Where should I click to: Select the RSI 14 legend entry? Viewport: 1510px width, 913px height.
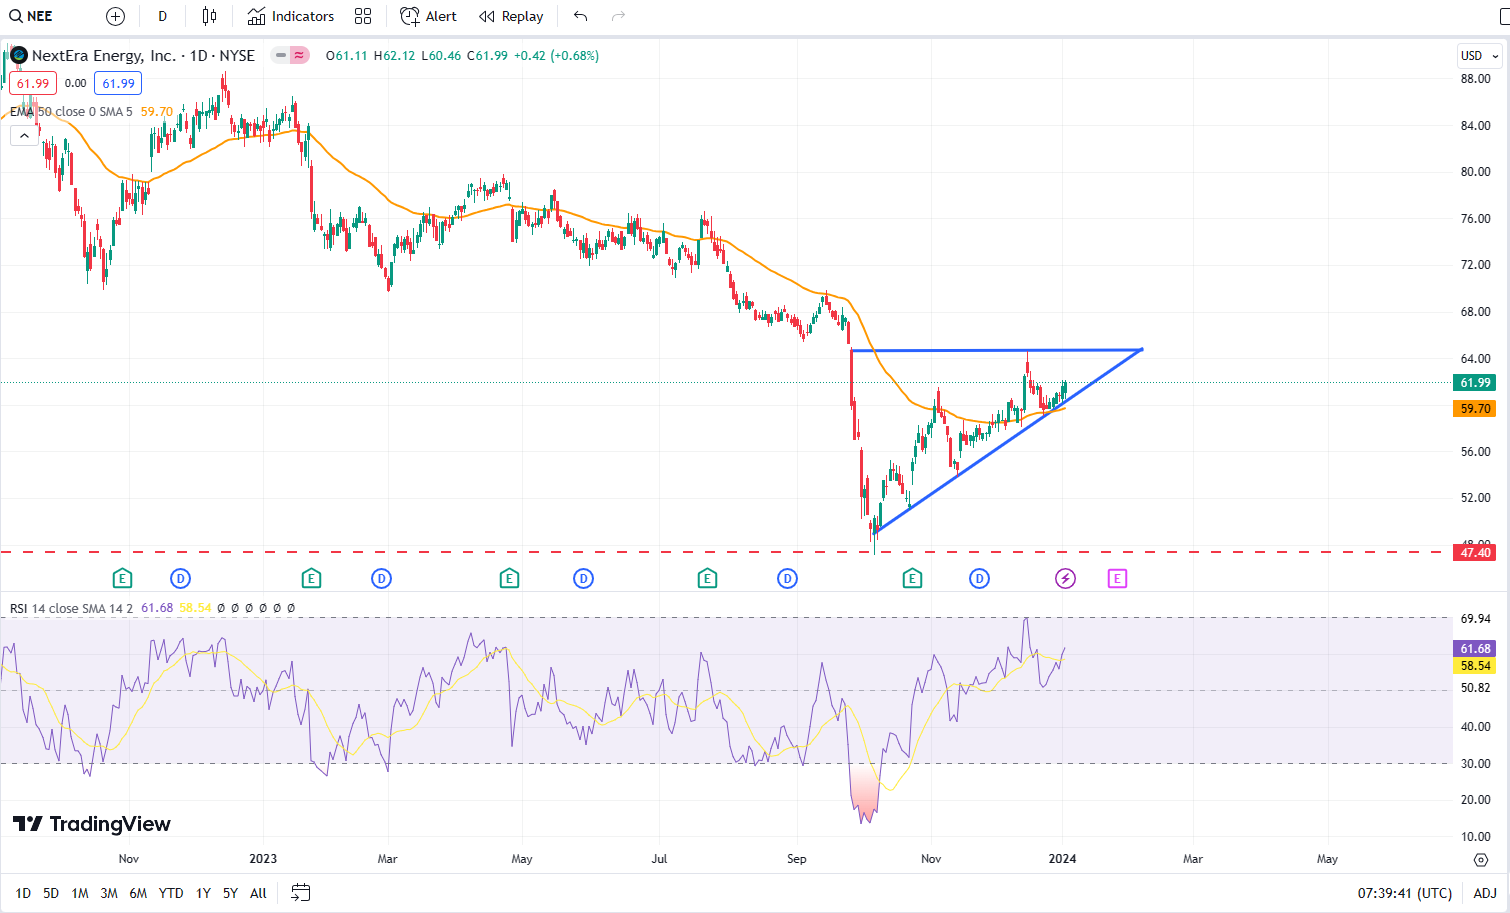pyautogui.click(x=71, y=608)
